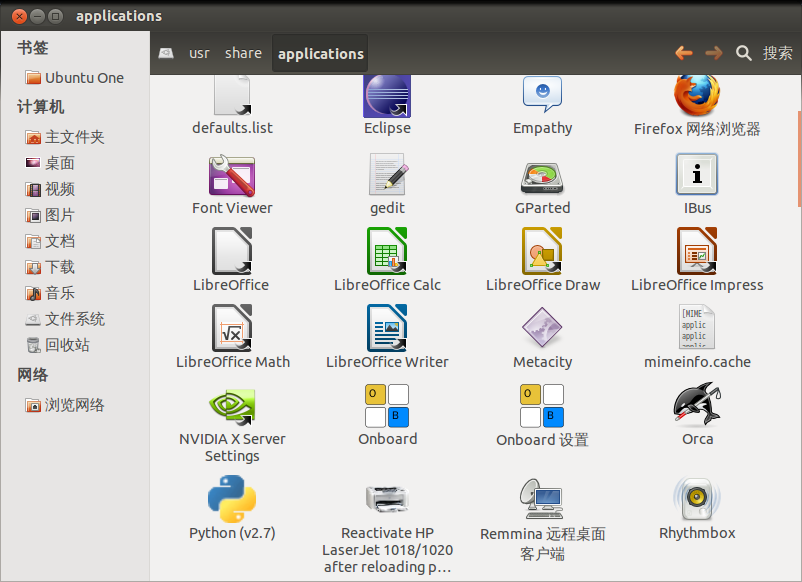Screen dimensions: 802x582
Task: Go back with the left arrow
Action: (x=684, y=53)
